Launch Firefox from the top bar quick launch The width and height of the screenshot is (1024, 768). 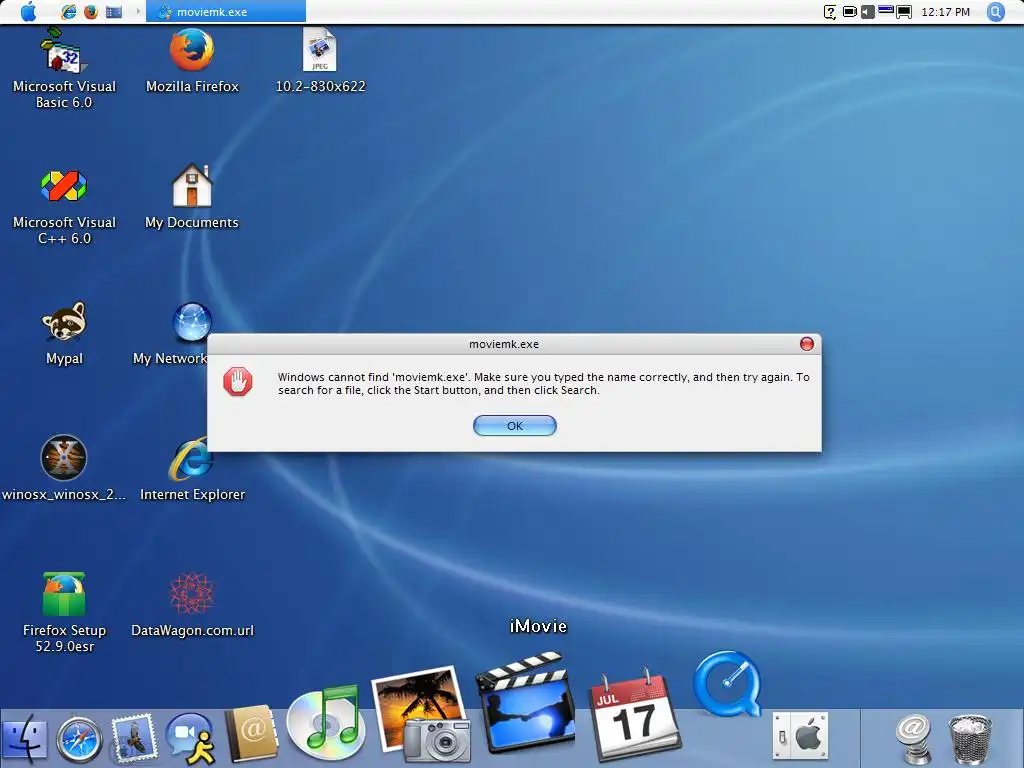tap(91, 12)
